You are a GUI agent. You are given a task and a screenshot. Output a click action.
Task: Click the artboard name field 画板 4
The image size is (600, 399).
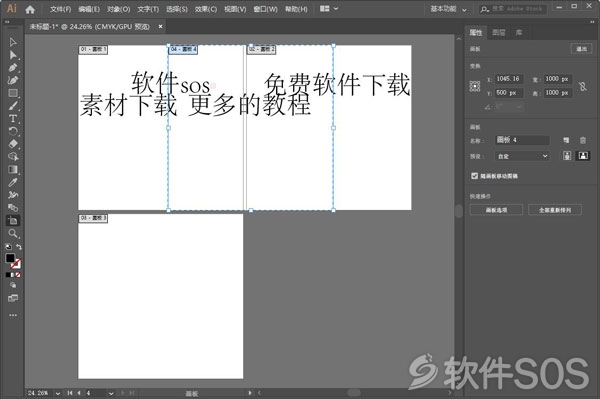click(522, 140)
